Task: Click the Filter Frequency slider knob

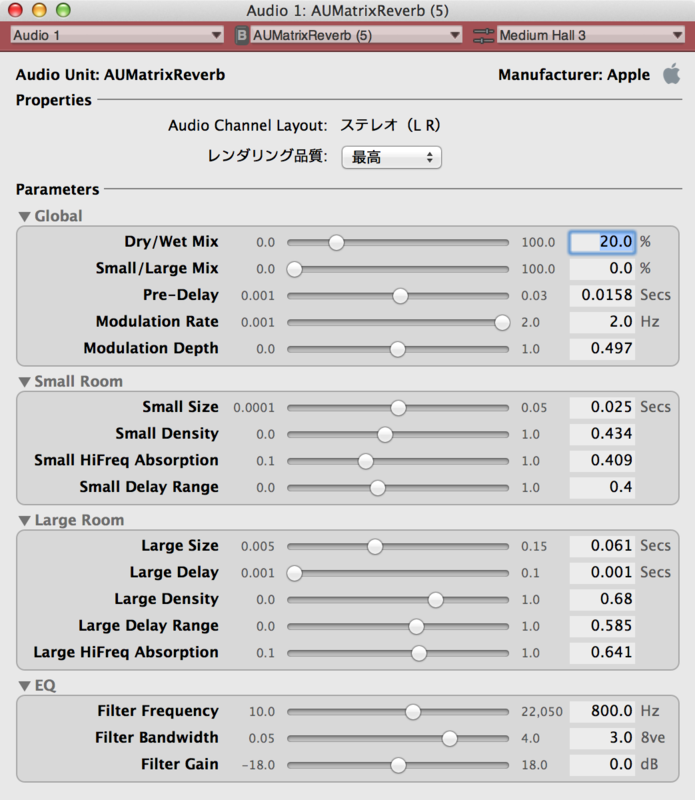Action: pyautogui.click(x=413, y=712)
